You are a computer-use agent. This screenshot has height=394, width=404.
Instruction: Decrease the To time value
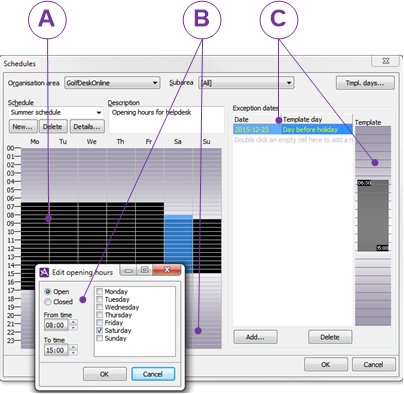point(73,353)
